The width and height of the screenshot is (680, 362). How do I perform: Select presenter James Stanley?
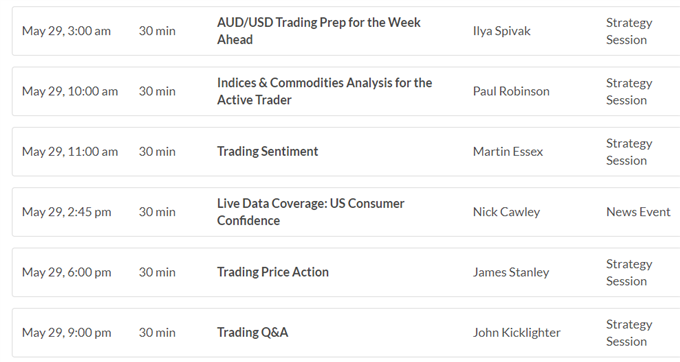click(511, 272)
